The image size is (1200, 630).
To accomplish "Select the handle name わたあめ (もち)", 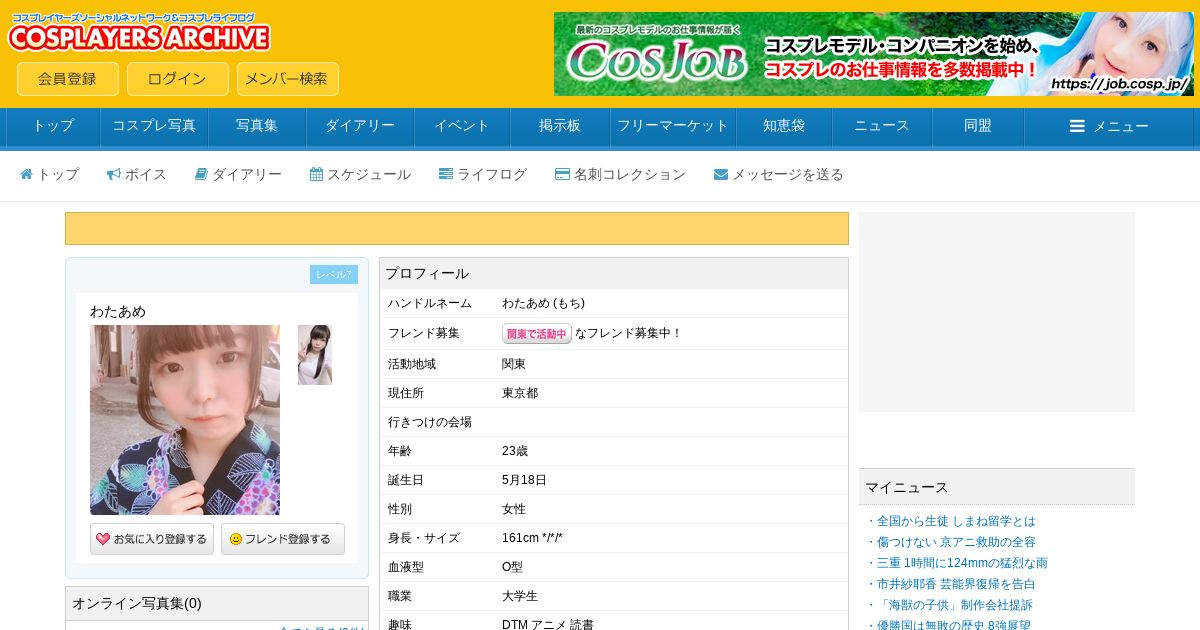I will pyautogui.click(x=543, y=303).
